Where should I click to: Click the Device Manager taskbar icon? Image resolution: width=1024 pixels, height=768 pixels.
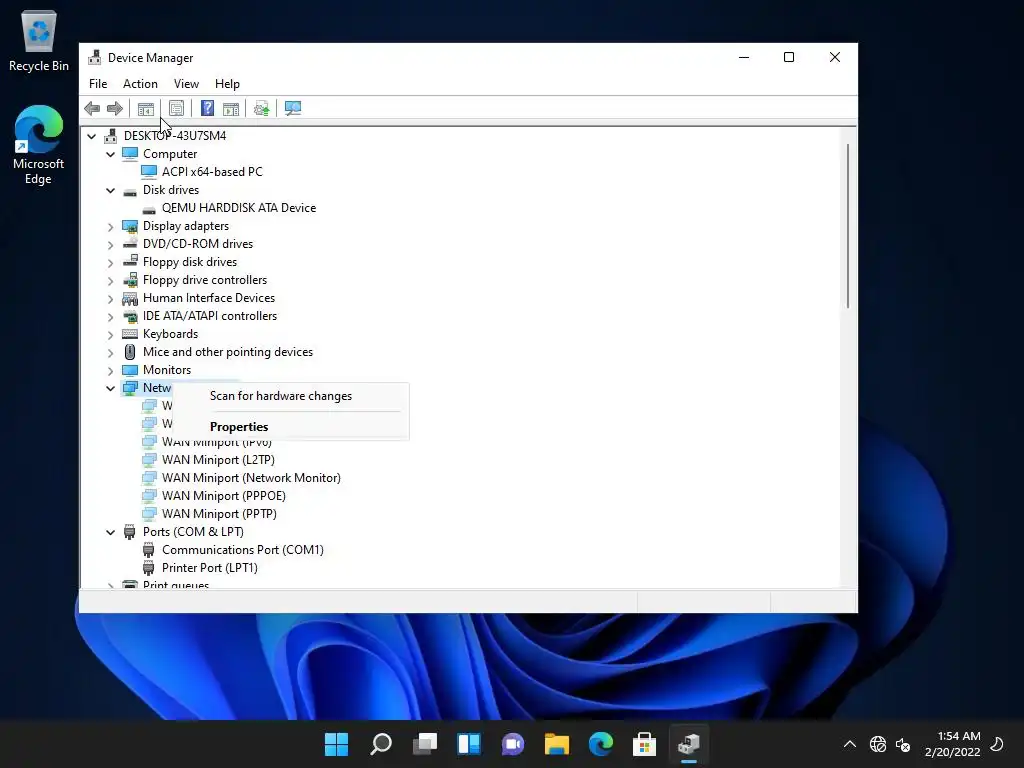[688, 744]
